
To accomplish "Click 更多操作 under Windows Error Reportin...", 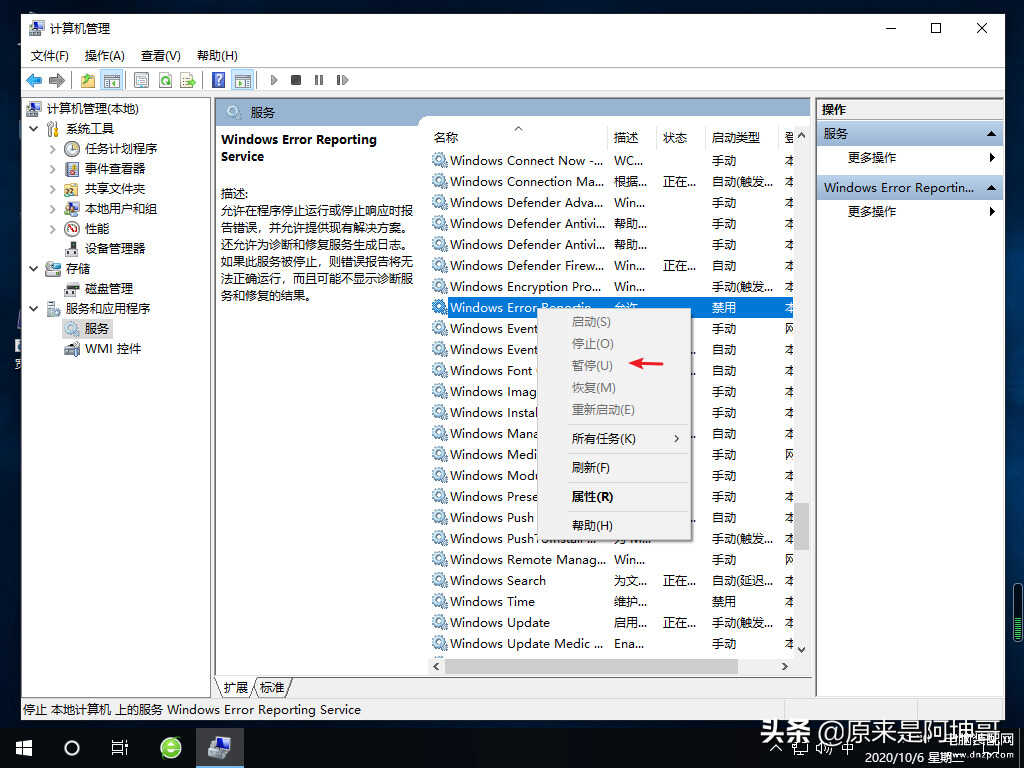I will click(x=872, y=212).
